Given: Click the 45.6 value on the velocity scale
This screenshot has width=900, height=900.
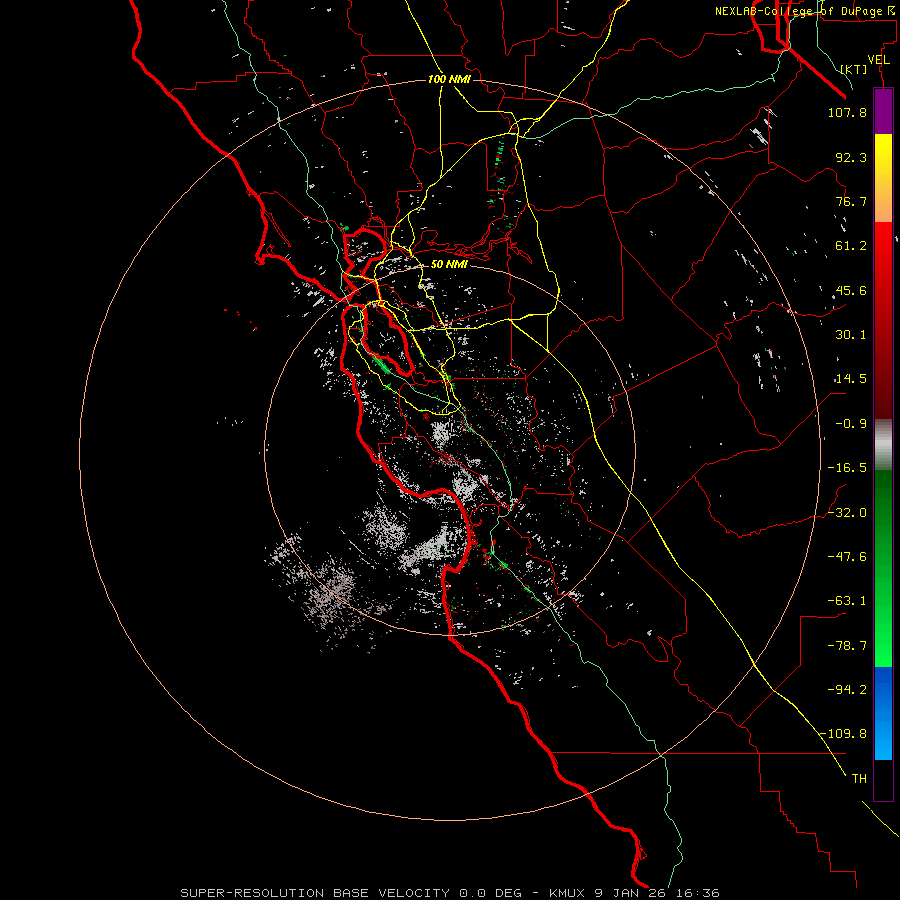Looking at the screenshot, I should 851,290.
